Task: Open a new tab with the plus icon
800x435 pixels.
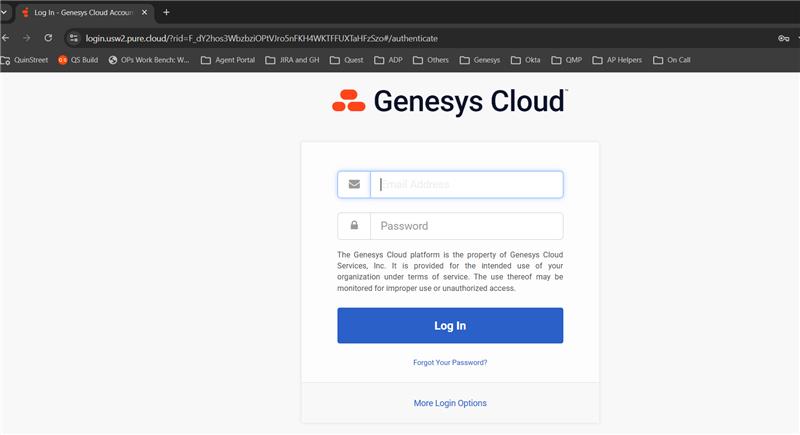Action: [x=166, y=12]
